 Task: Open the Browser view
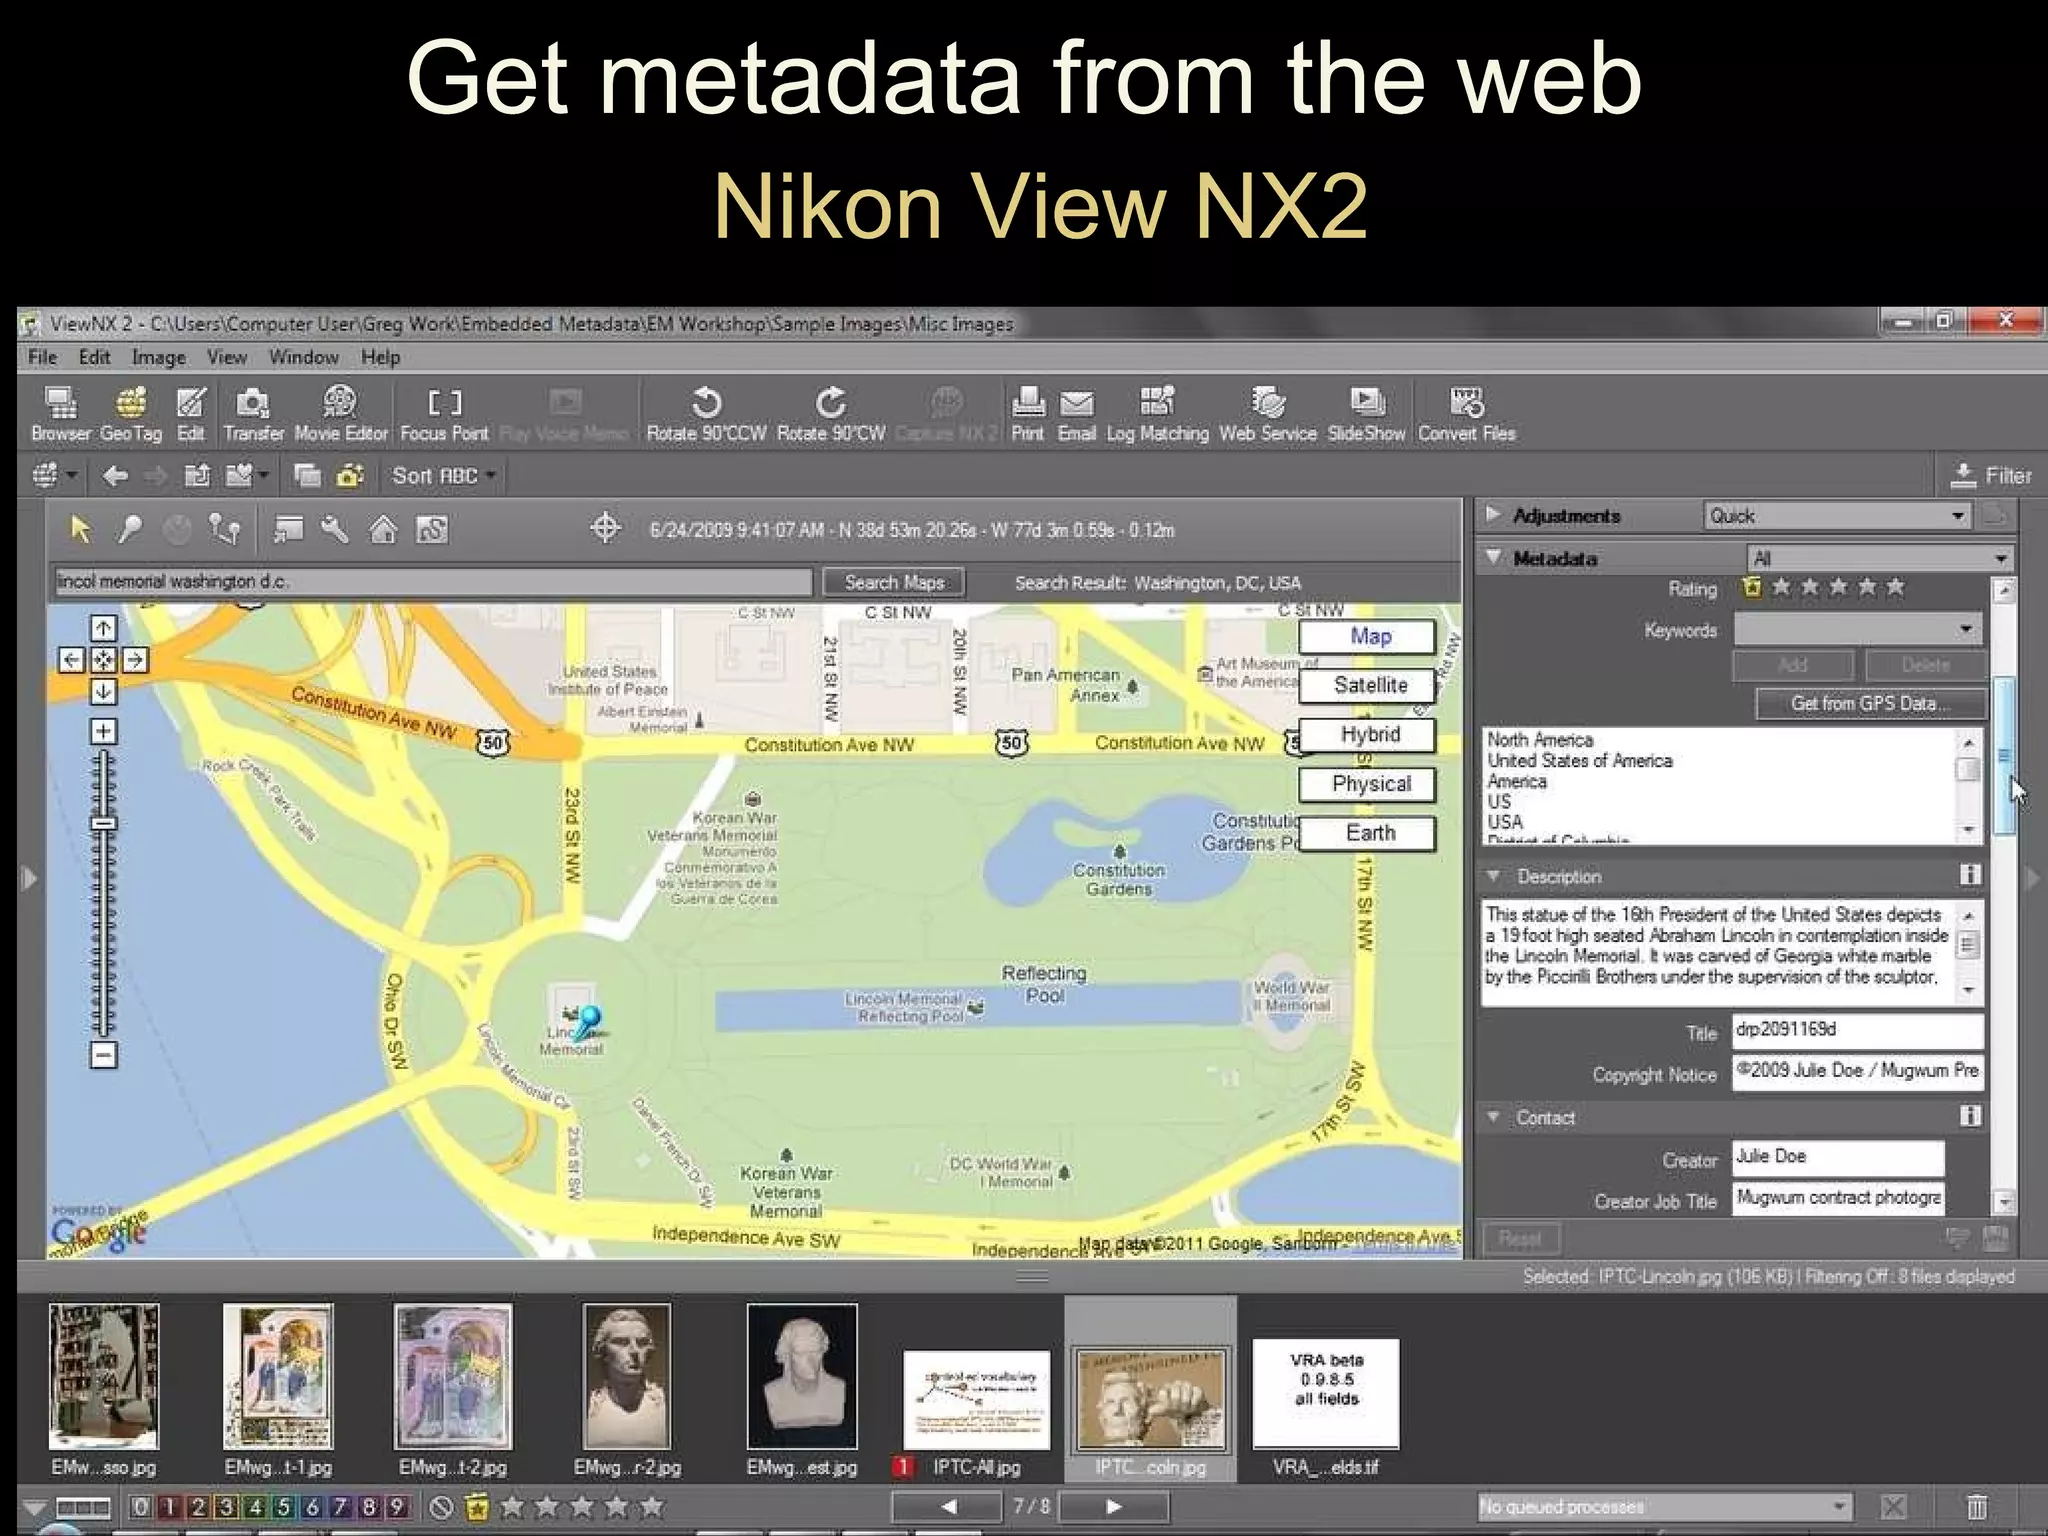click(60, 414)
